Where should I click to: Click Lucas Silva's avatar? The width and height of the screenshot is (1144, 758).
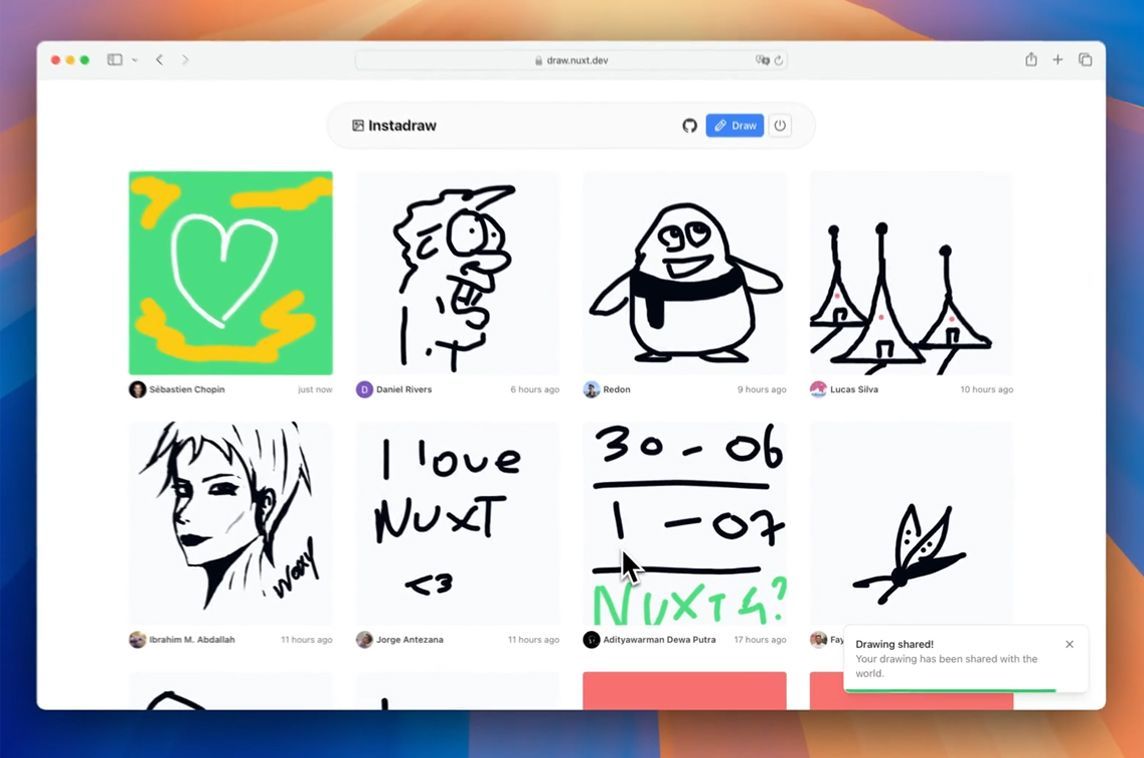click(x=818, y=390)
